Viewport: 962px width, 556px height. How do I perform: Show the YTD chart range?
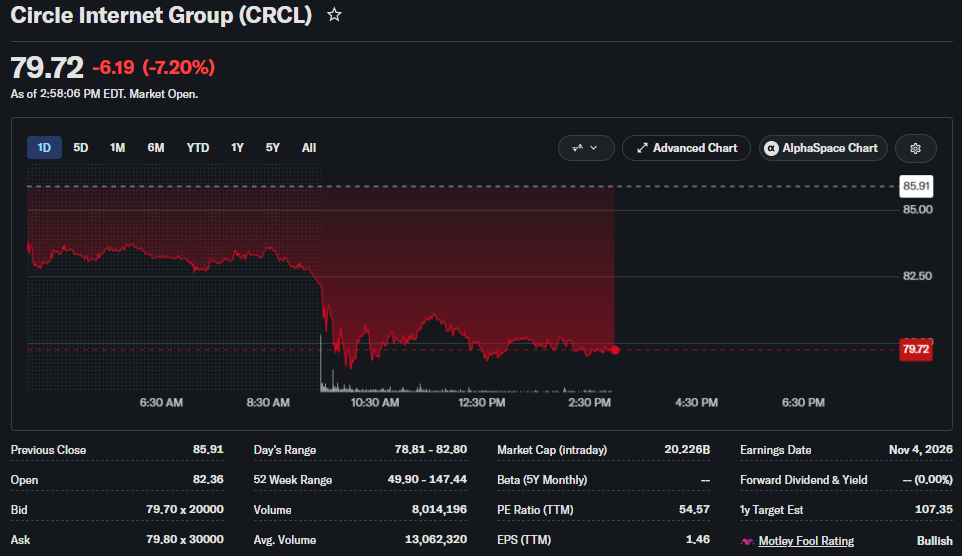click(x=198, y=148)
